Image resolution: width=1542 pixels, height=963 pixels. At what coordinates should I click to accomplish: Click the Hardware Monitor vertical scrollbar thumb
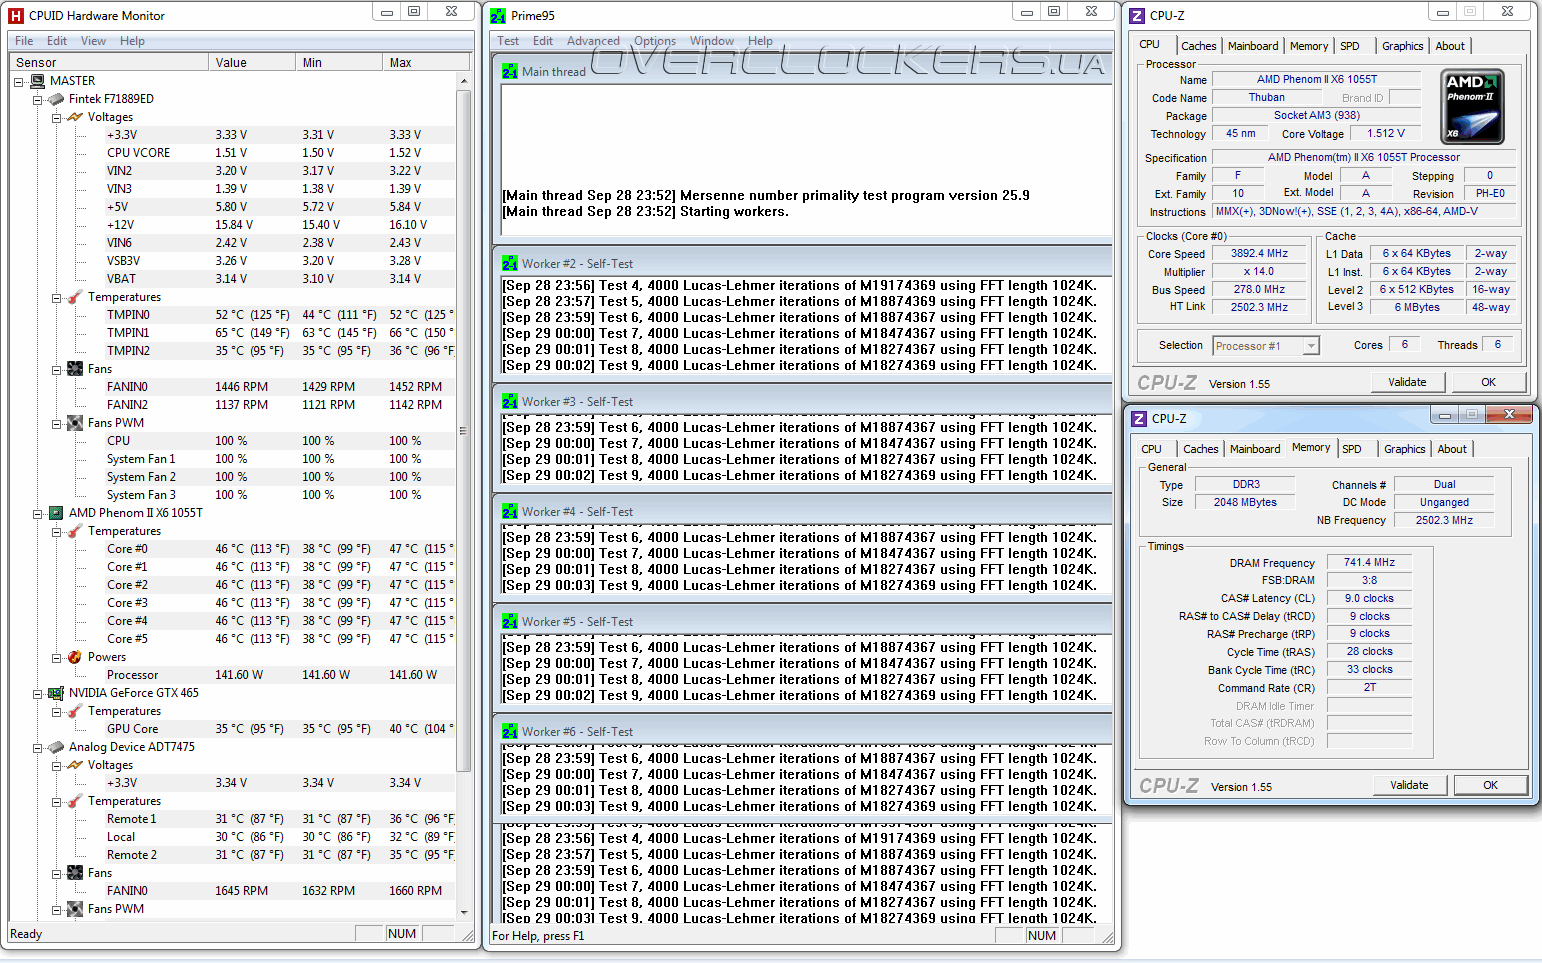(x=463, y=430)
